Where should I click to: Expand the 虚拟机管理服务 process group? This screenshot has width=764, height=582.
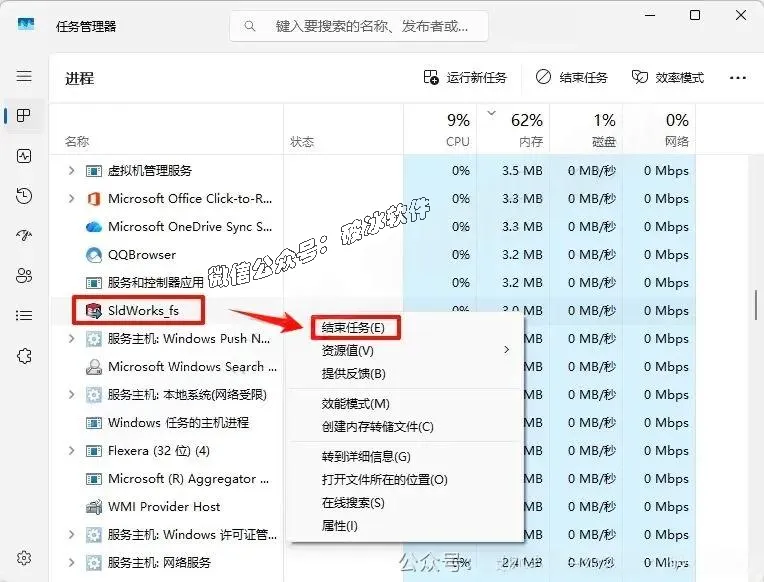pyautogui.click(x=72, y=171)
